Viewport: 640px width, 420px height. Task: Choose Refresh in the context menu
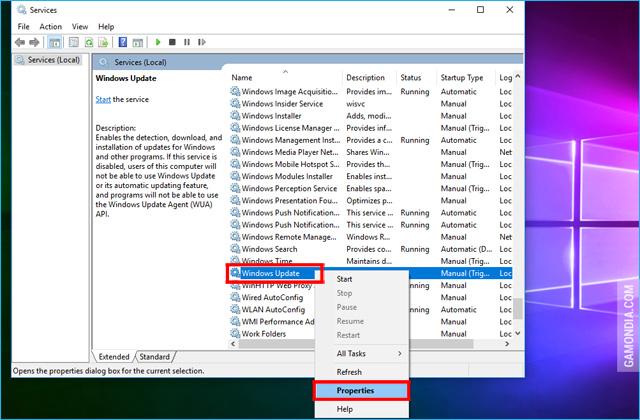click(362, 372)
